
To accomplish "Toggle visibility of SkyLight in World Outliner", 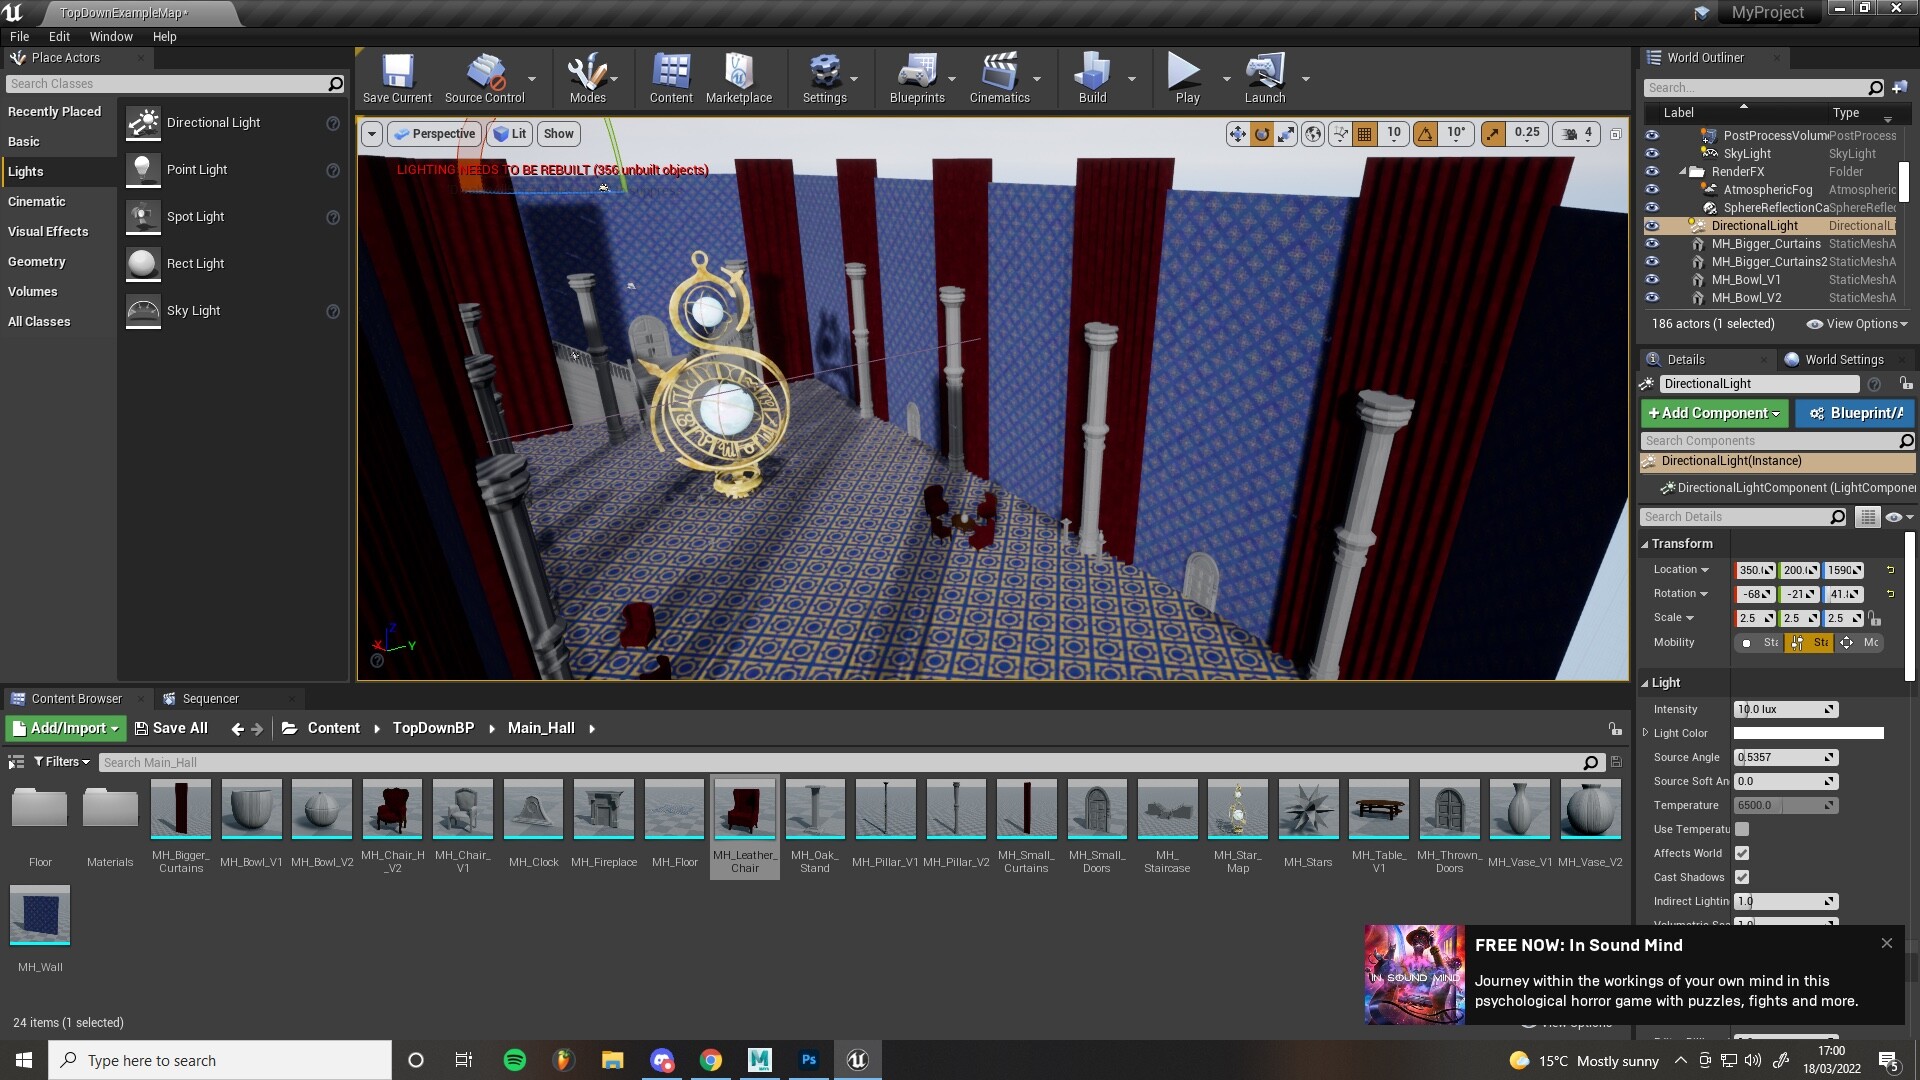I will coord(1652,153).
